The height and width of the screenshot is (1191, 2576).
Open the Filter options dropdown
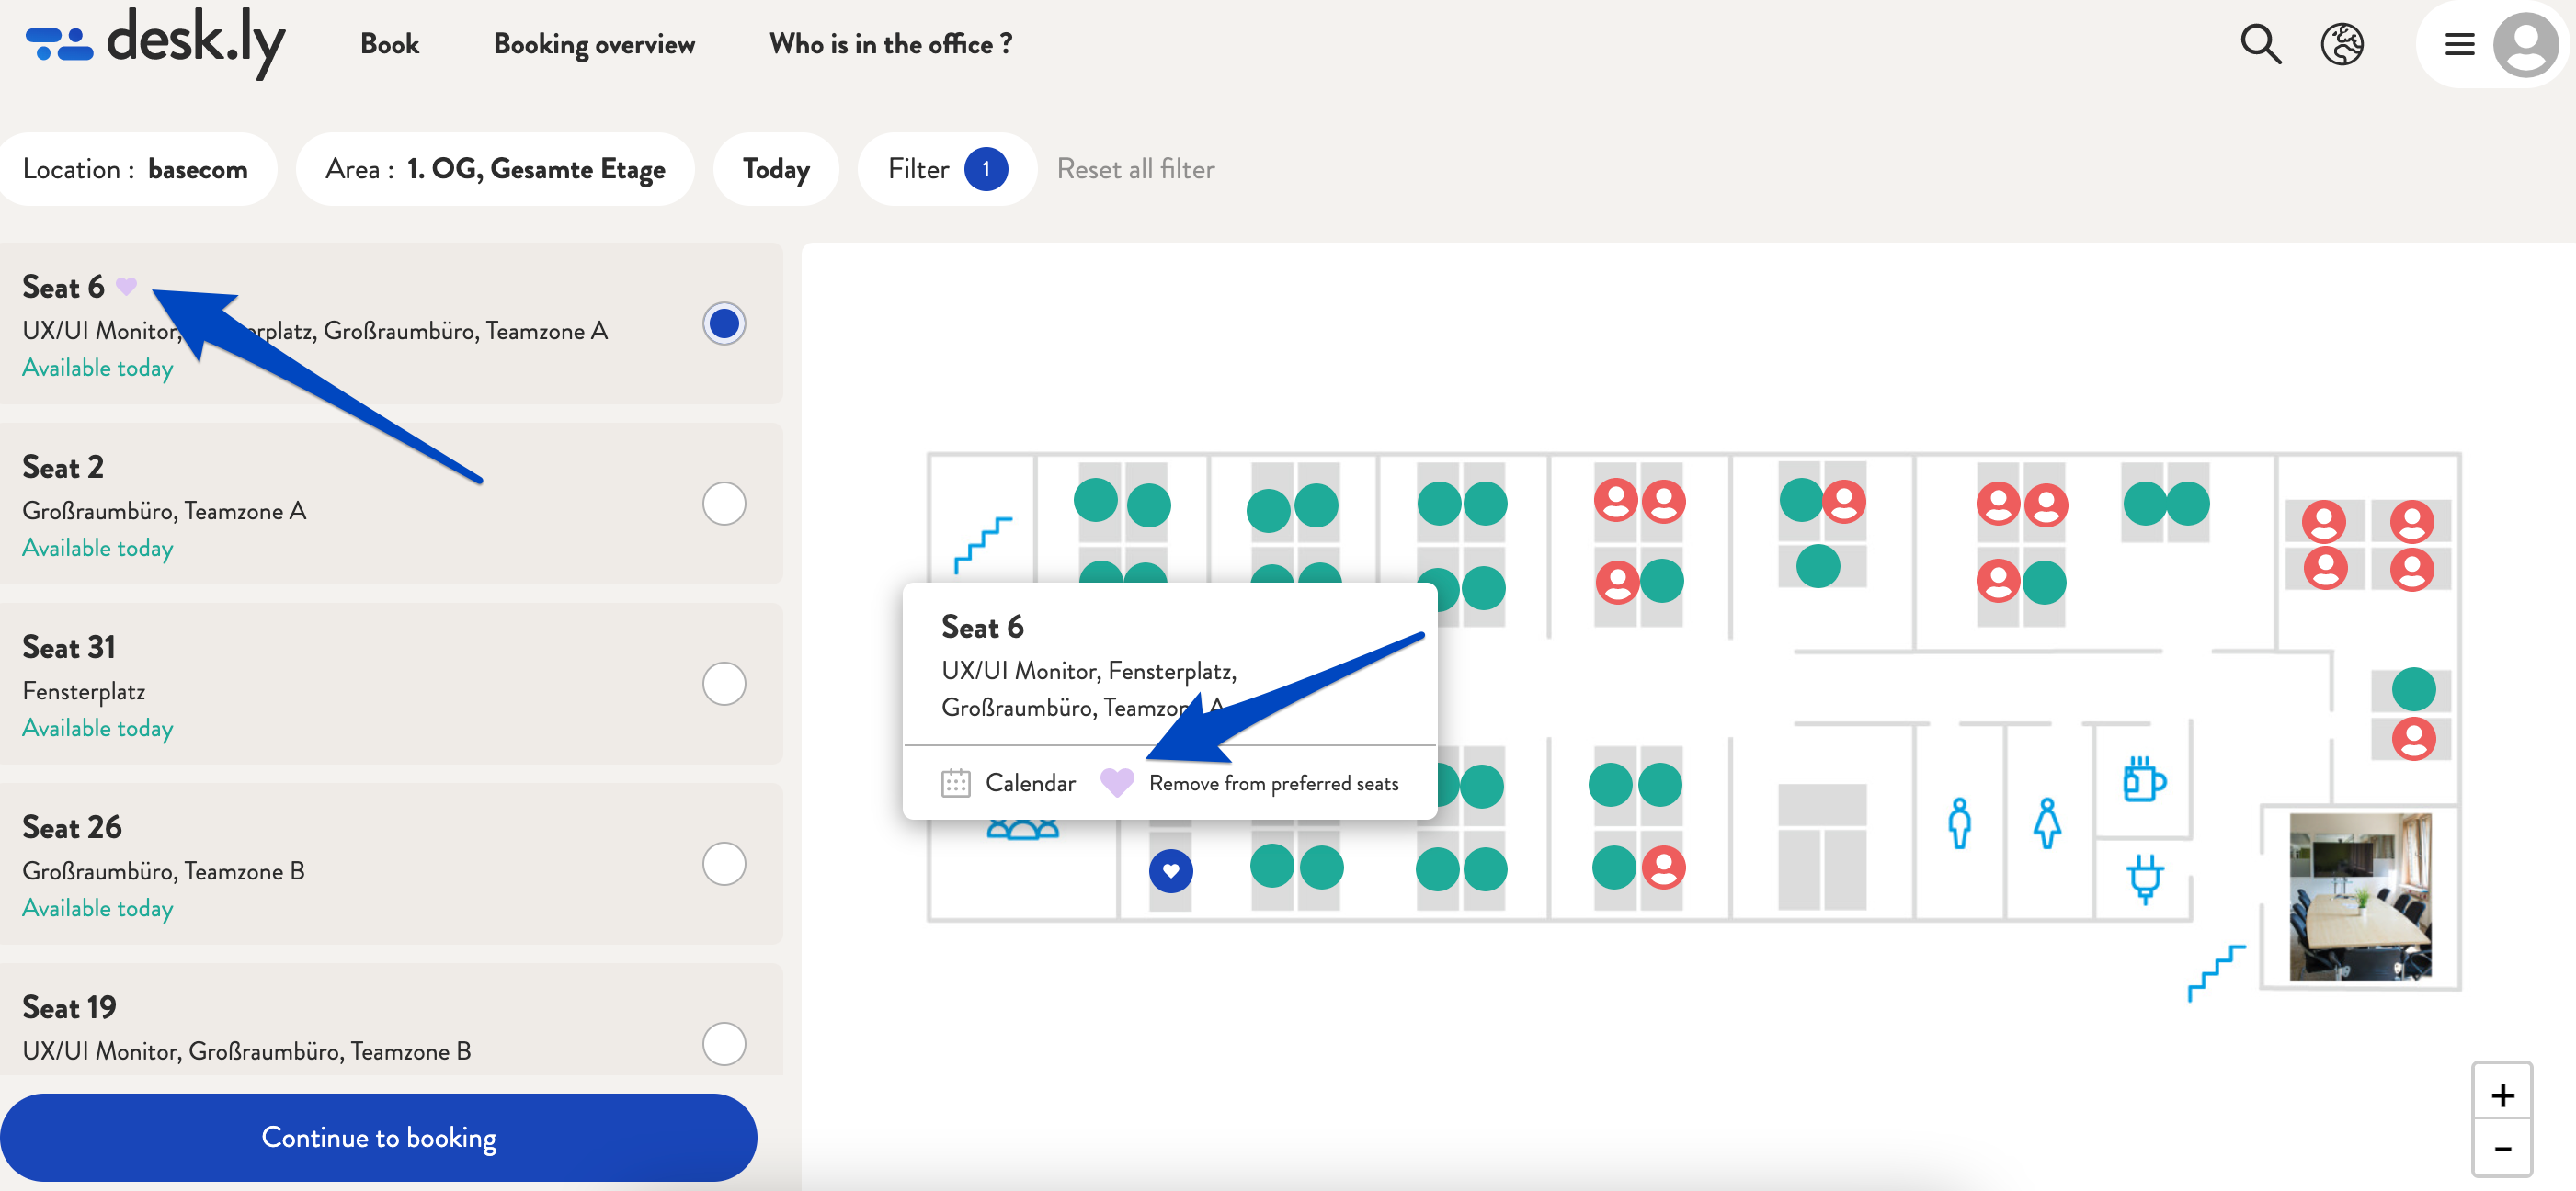coord(945,169)
